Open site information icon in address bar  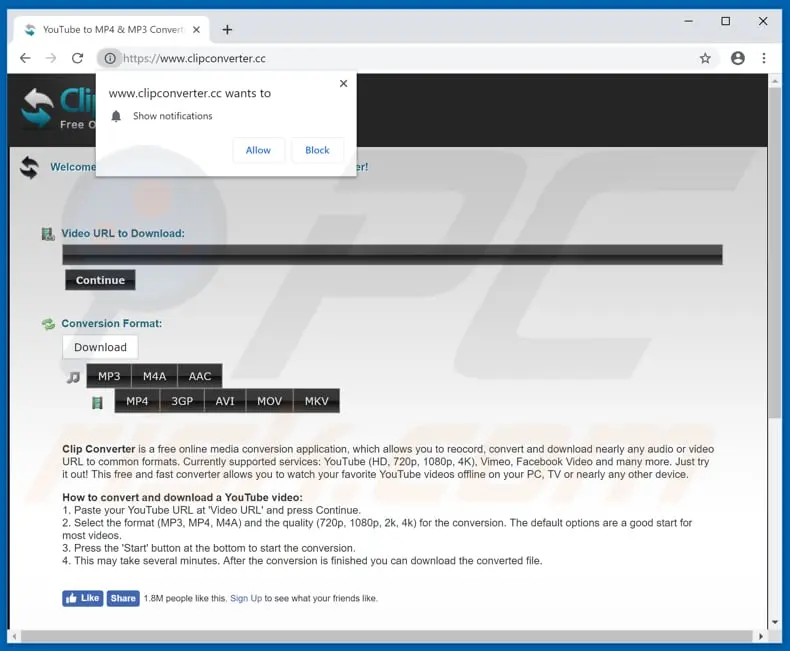109,58
